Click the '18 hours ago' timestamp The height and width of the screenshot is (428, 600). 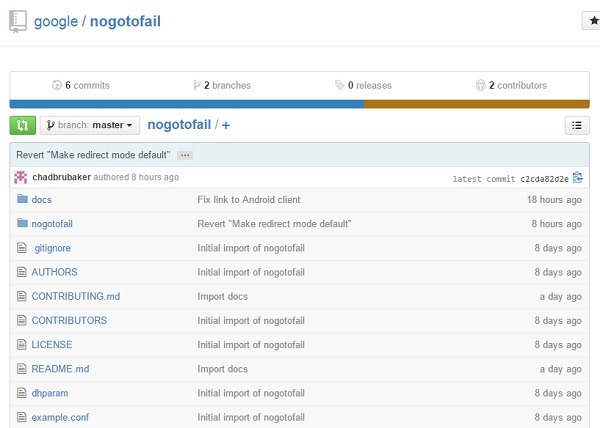554,200
